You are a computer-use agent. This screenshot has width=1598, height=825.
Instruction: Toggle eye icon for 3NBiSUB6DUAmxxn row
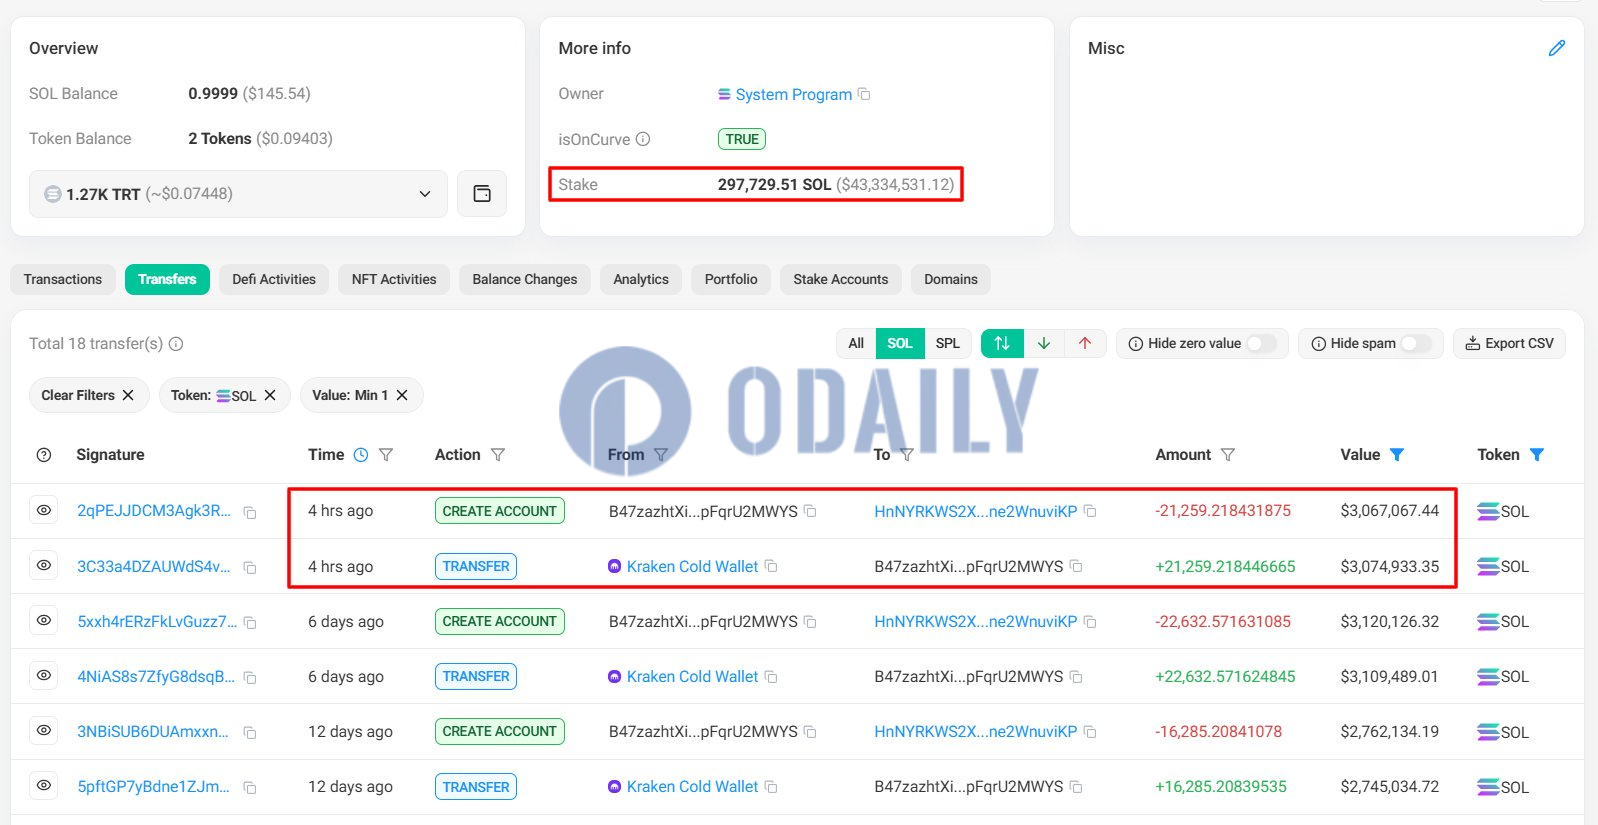[44, 730]
